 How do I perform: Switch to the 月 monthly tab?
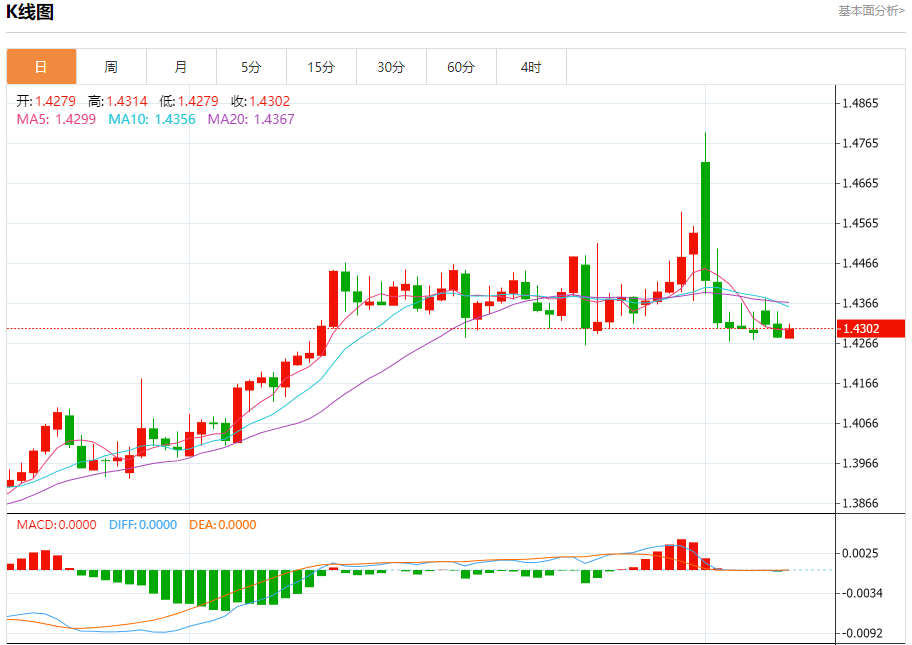point(181,67)
